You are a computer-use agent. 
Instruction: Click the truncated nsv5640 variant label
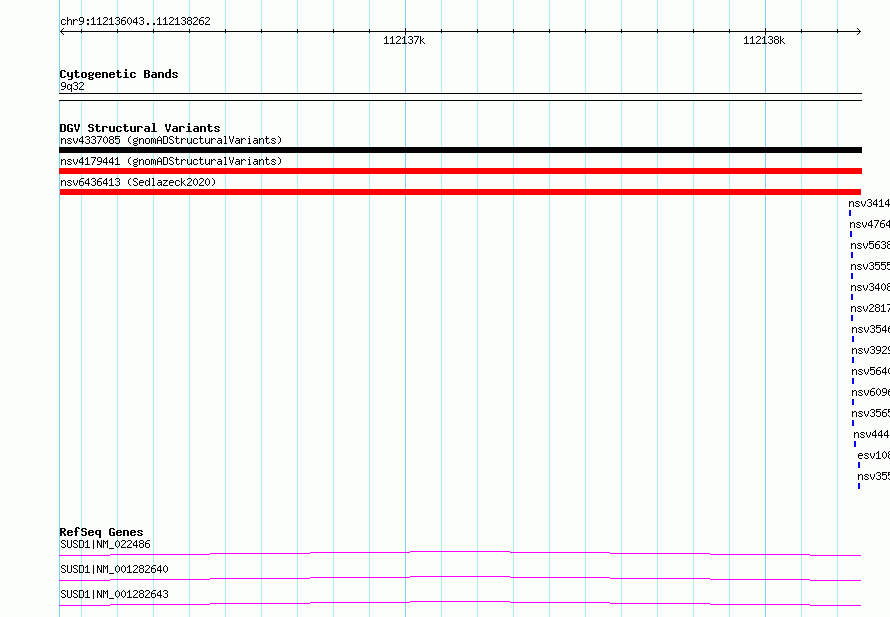(871, 371)
